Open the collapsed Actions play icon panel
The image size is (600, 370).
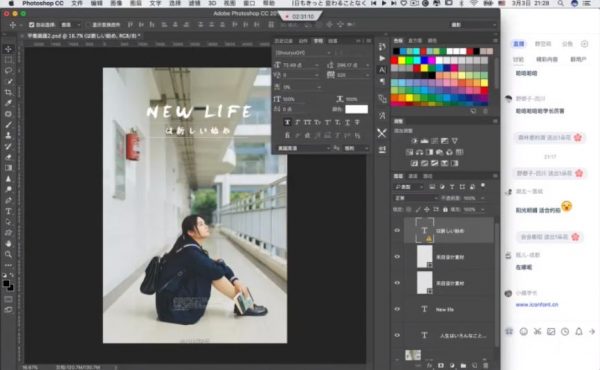click(x=382, y=58)
